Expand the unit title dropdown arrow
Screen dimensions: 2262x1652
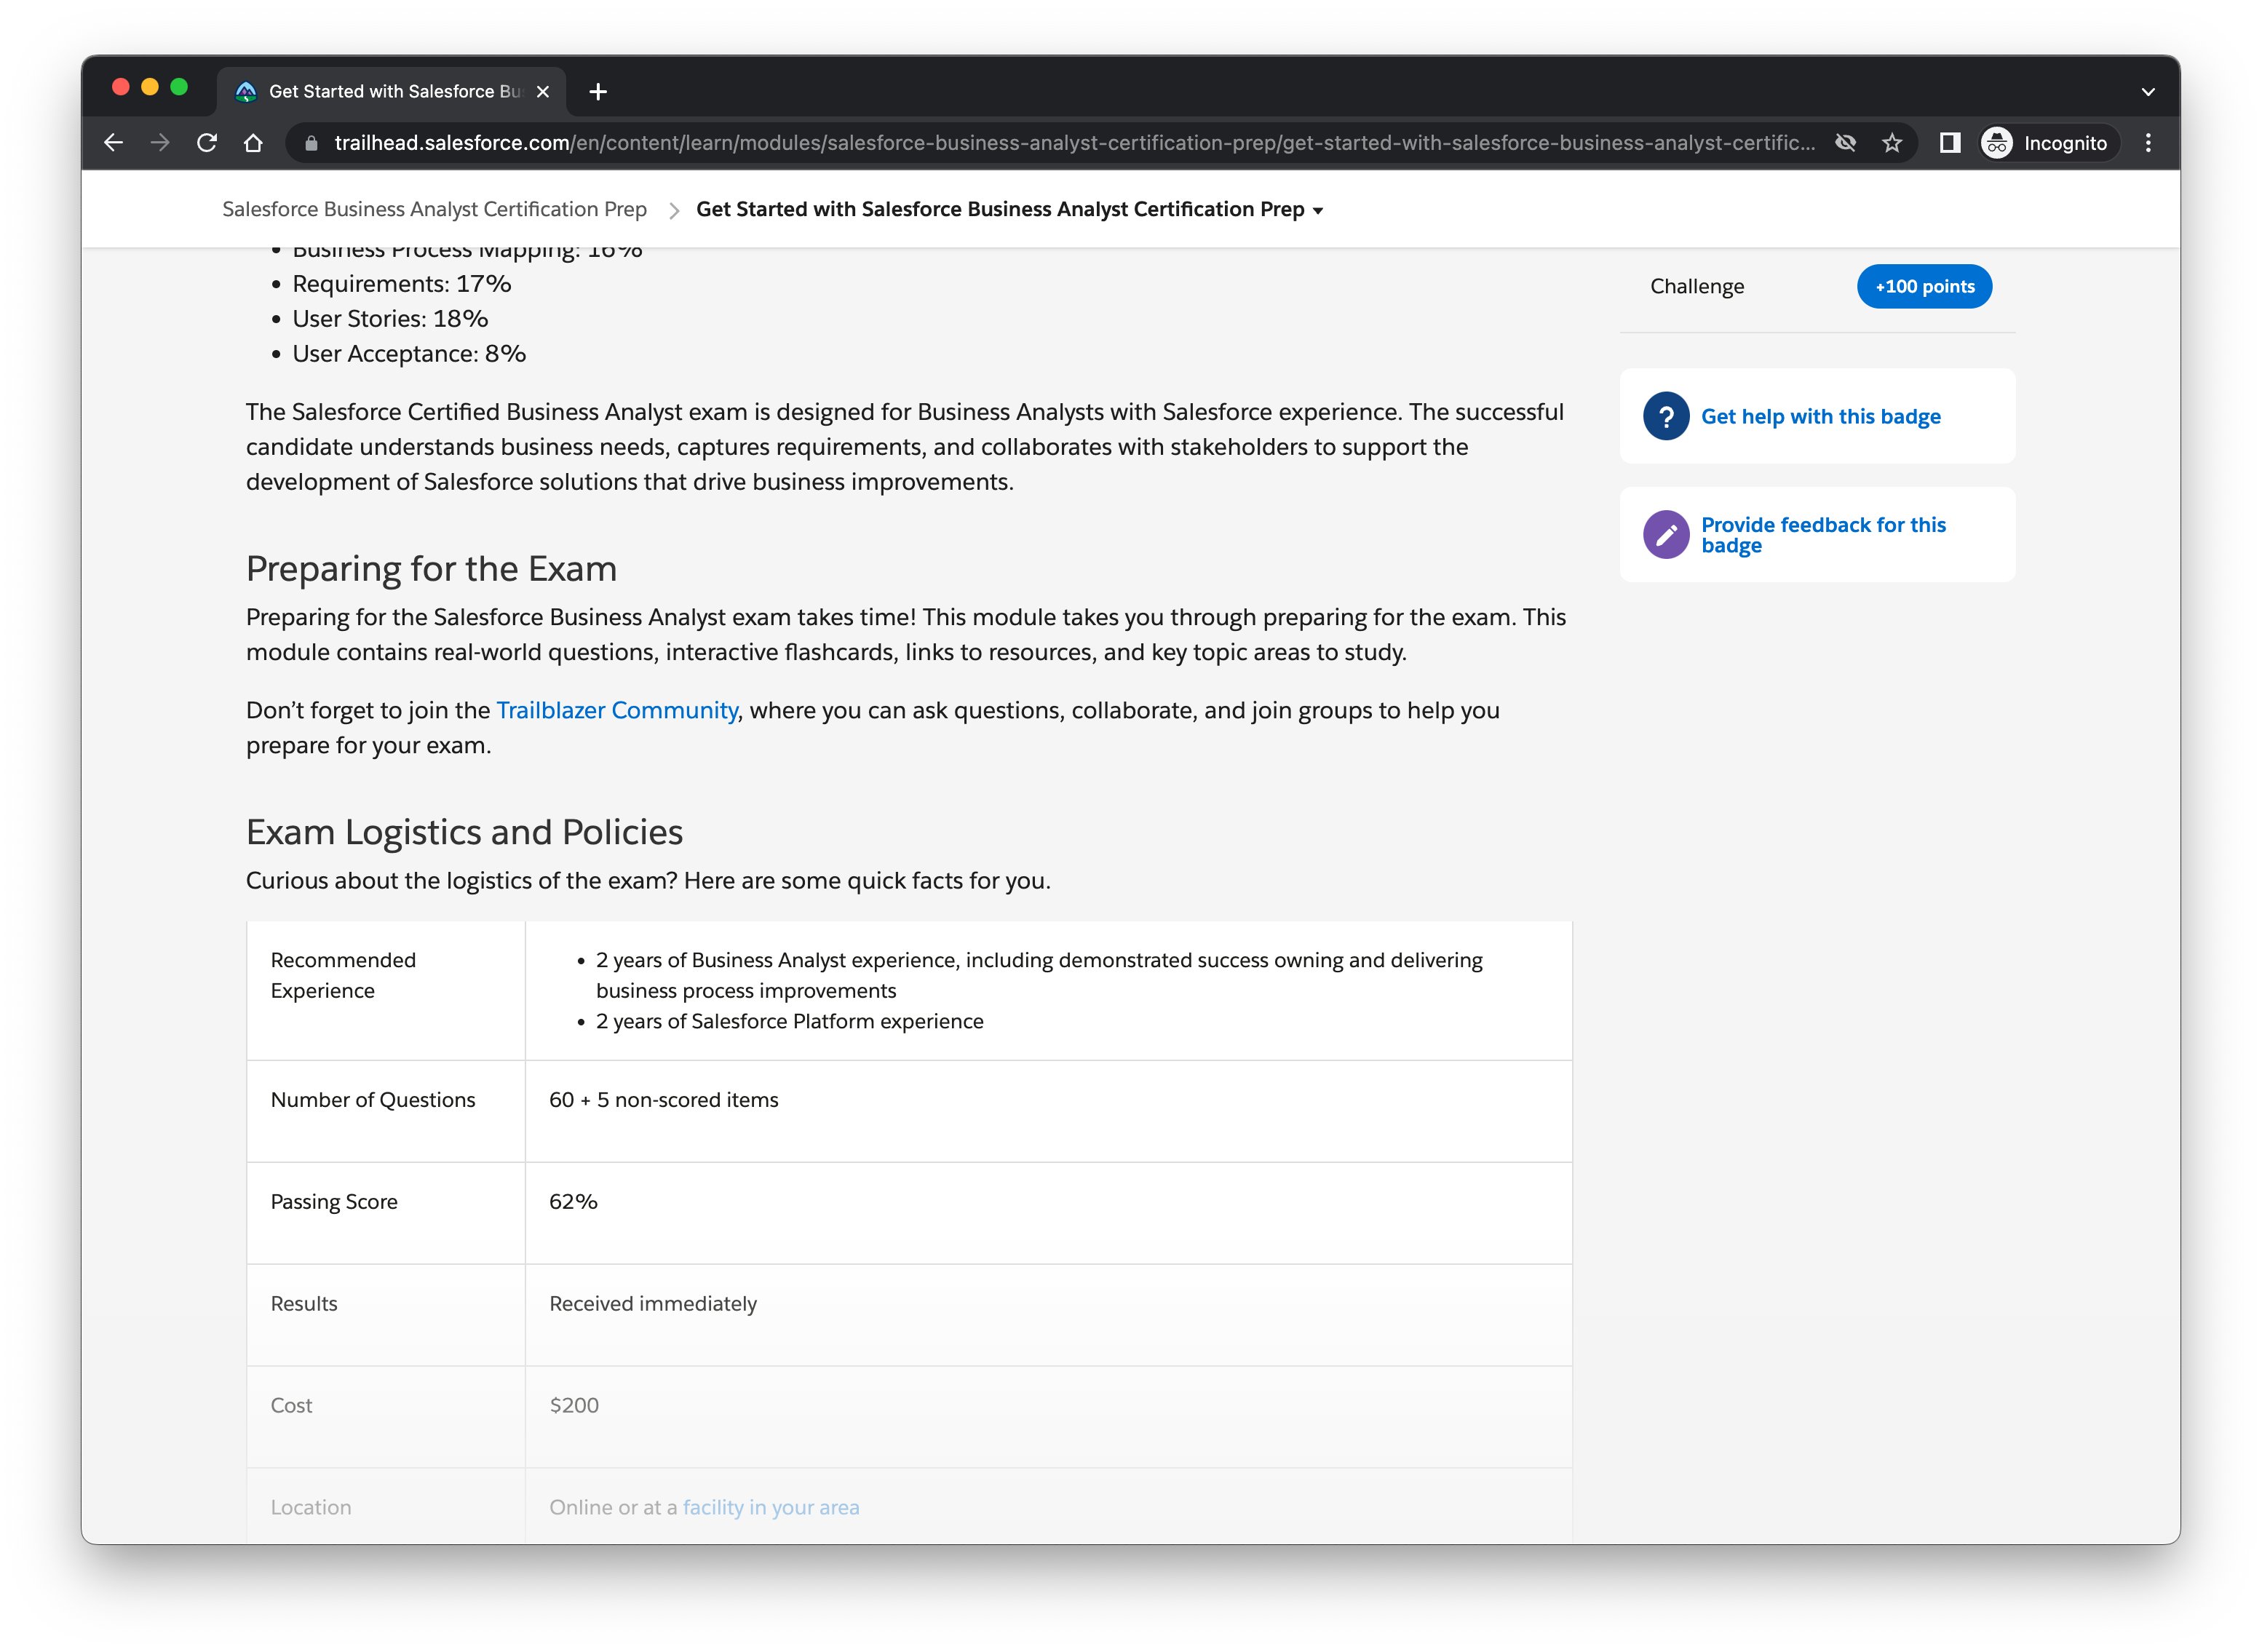tap(1317, 211)
